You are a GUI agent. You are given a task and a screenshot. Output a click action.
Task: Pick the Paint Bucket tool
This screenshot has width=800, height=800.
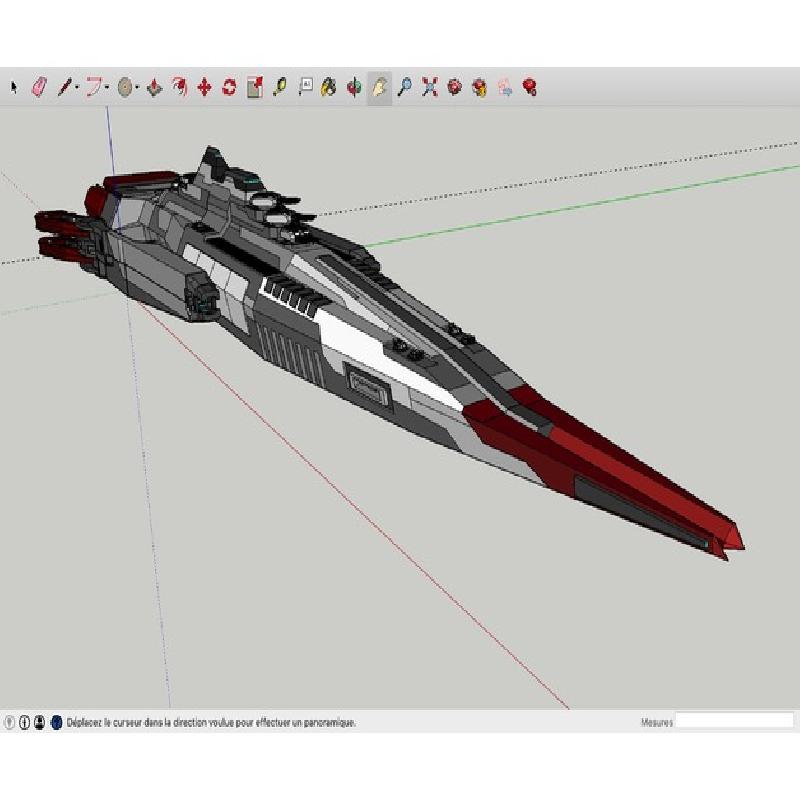[x=328, y=88]
